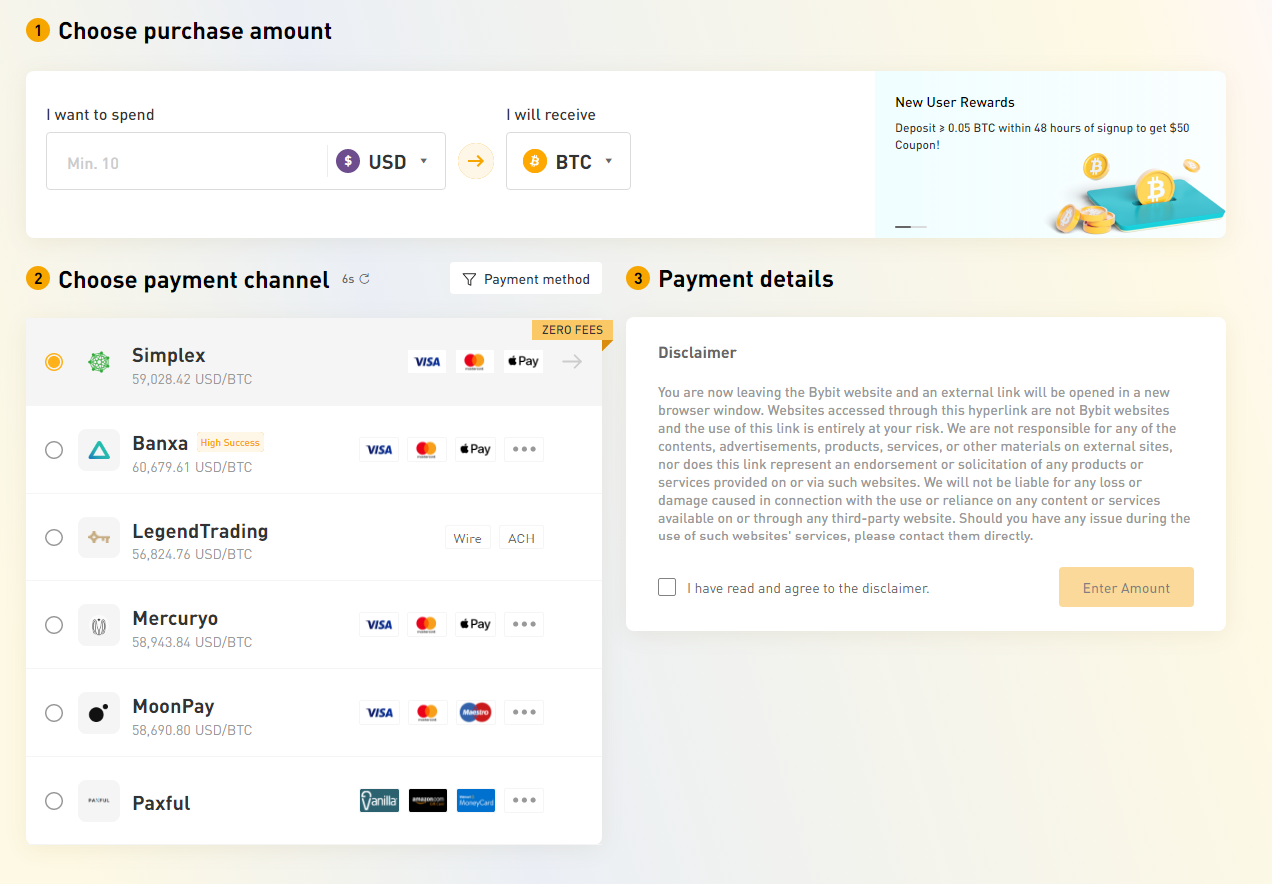This screenshot has height=884, width=1272.
Task: Select the MoonPay radio button
Action: [54, 713]
